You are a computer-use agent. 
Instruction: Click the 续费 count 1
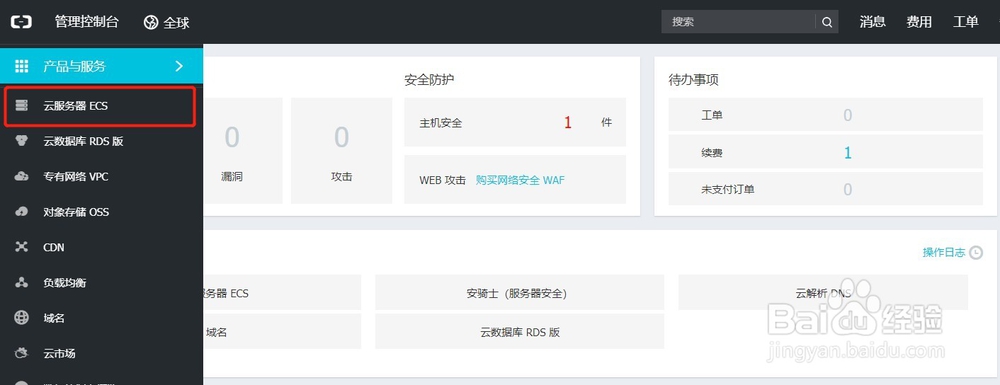point(848,153)
